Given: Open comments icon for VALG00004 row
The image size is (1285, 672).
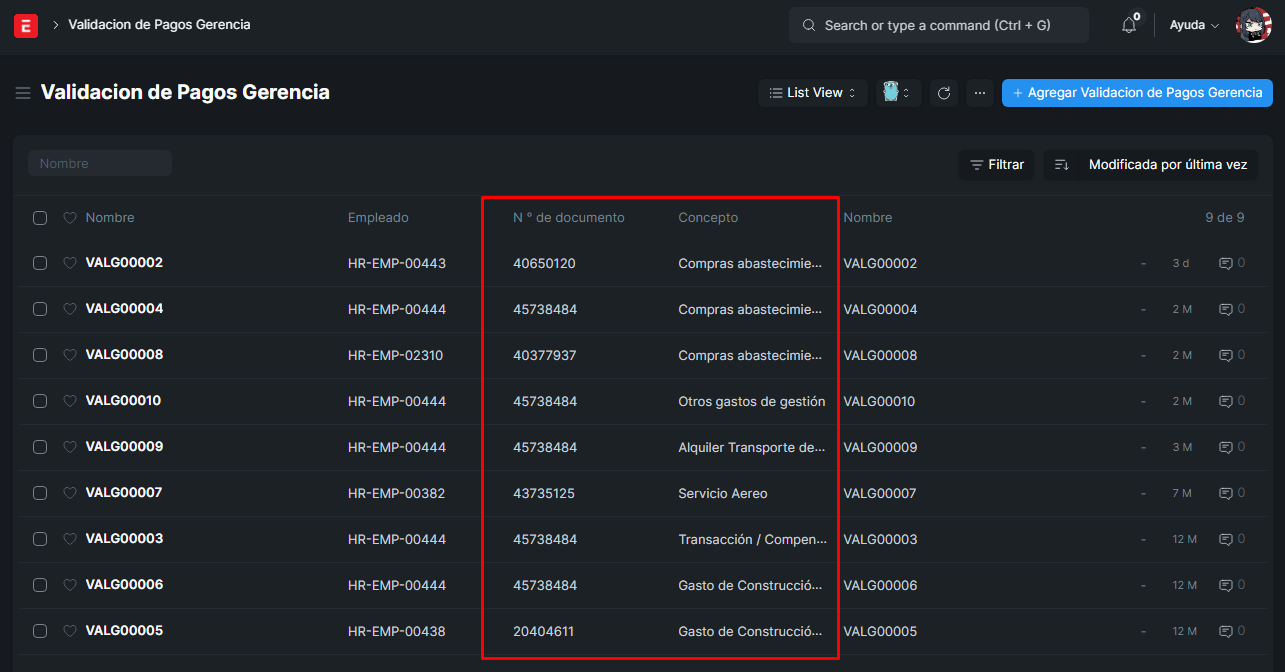Looking at the screenshot, I should 1225,309.
